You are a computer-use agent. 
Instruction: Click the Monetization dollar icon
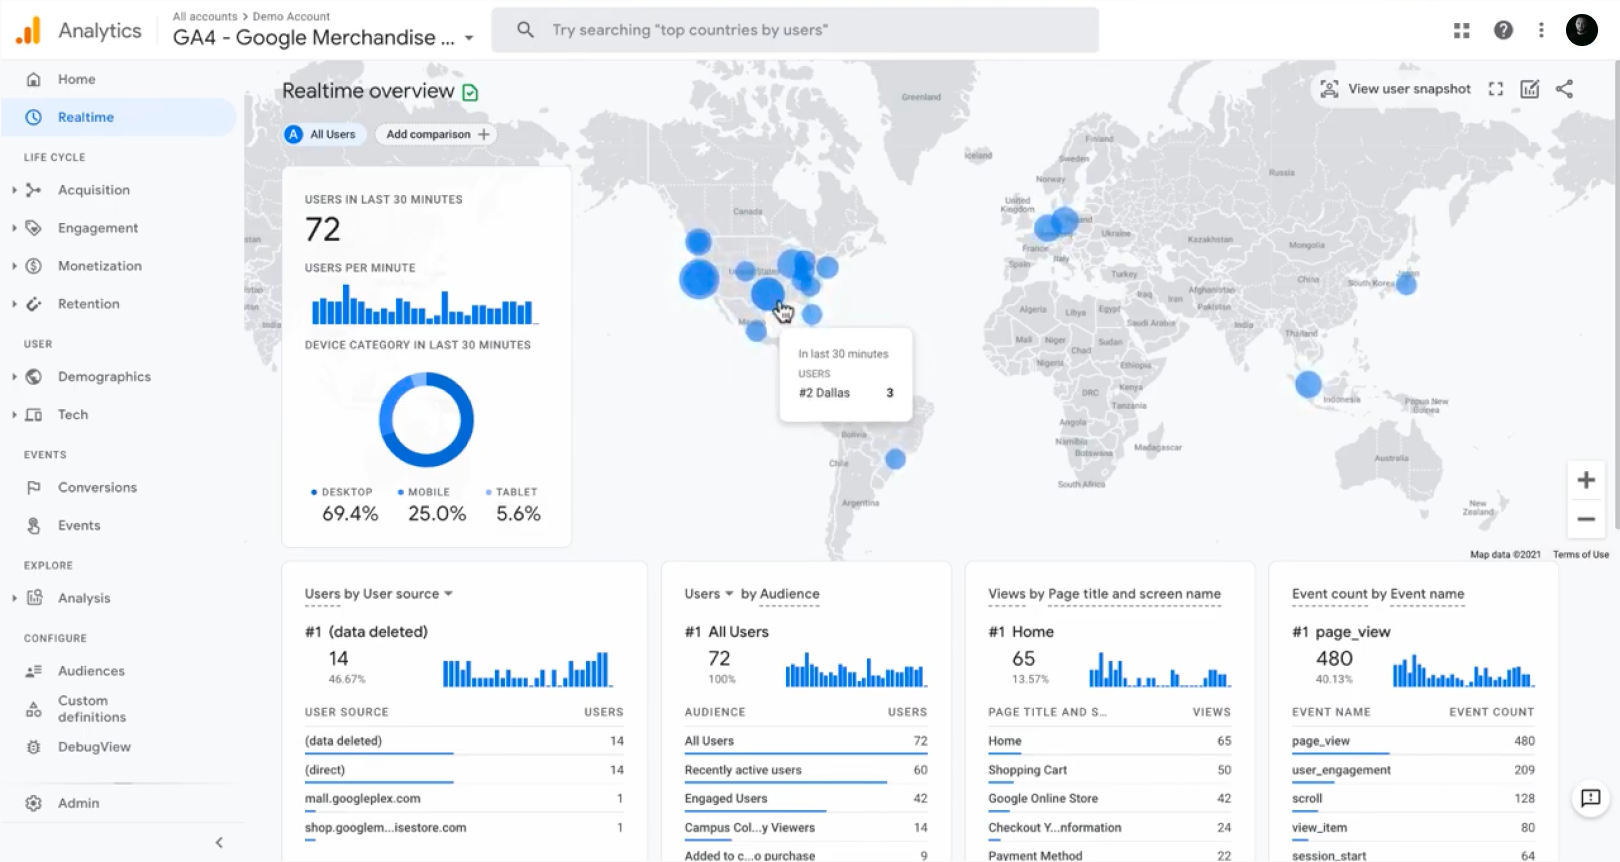click(33, 266)
